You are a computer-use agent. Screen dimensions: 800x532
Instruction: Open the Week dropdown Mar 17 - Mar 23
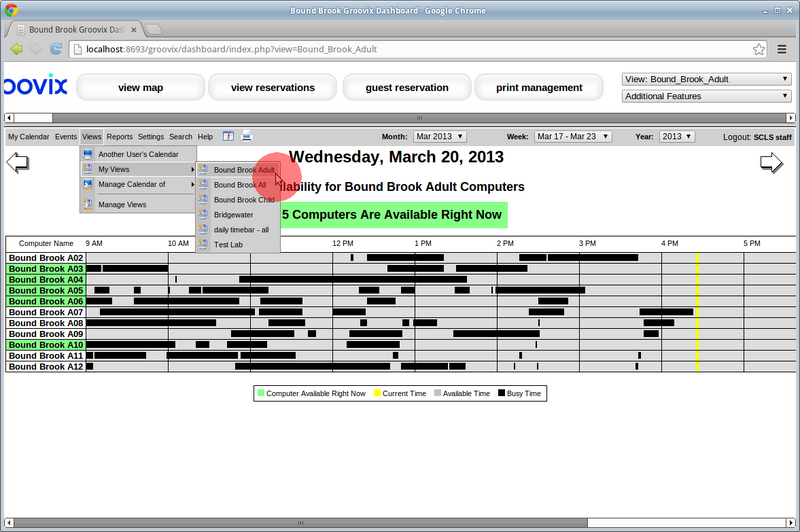coord(572,136)
